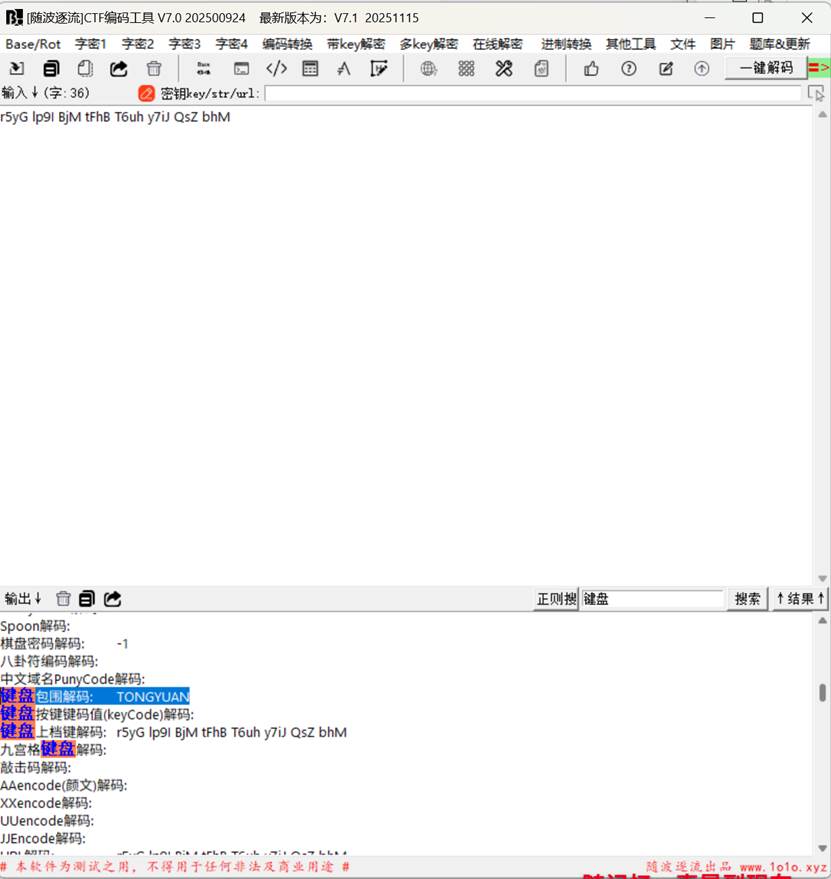The height and width of the screenshot is (879, 831).
Task: Select the copy document icon on the toolbar
Action: (x=51, y=68)
